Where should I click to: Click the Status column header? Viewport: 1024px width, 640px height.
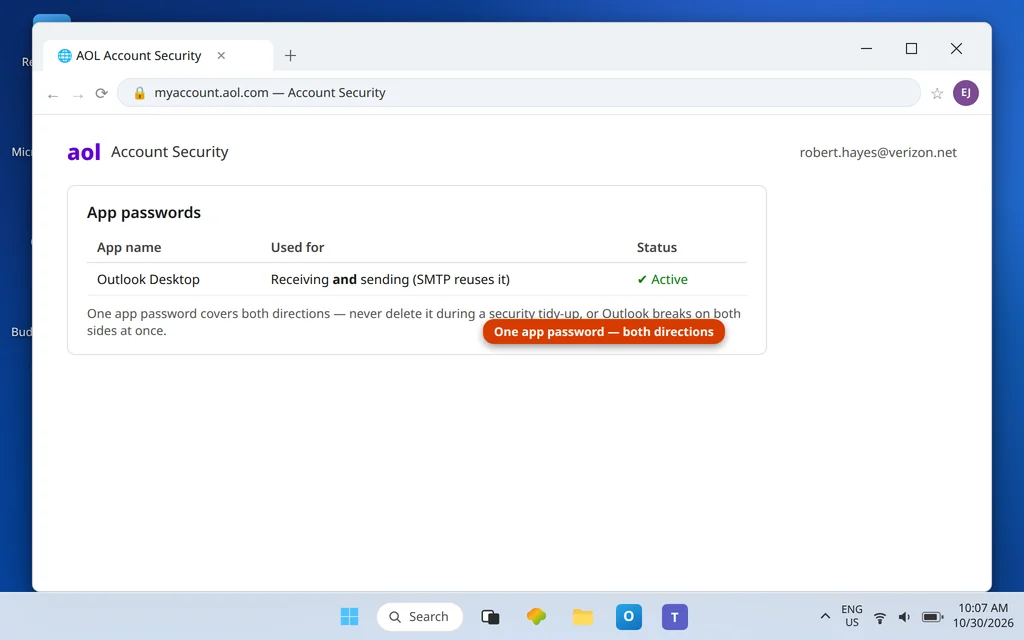click(656, 248)
